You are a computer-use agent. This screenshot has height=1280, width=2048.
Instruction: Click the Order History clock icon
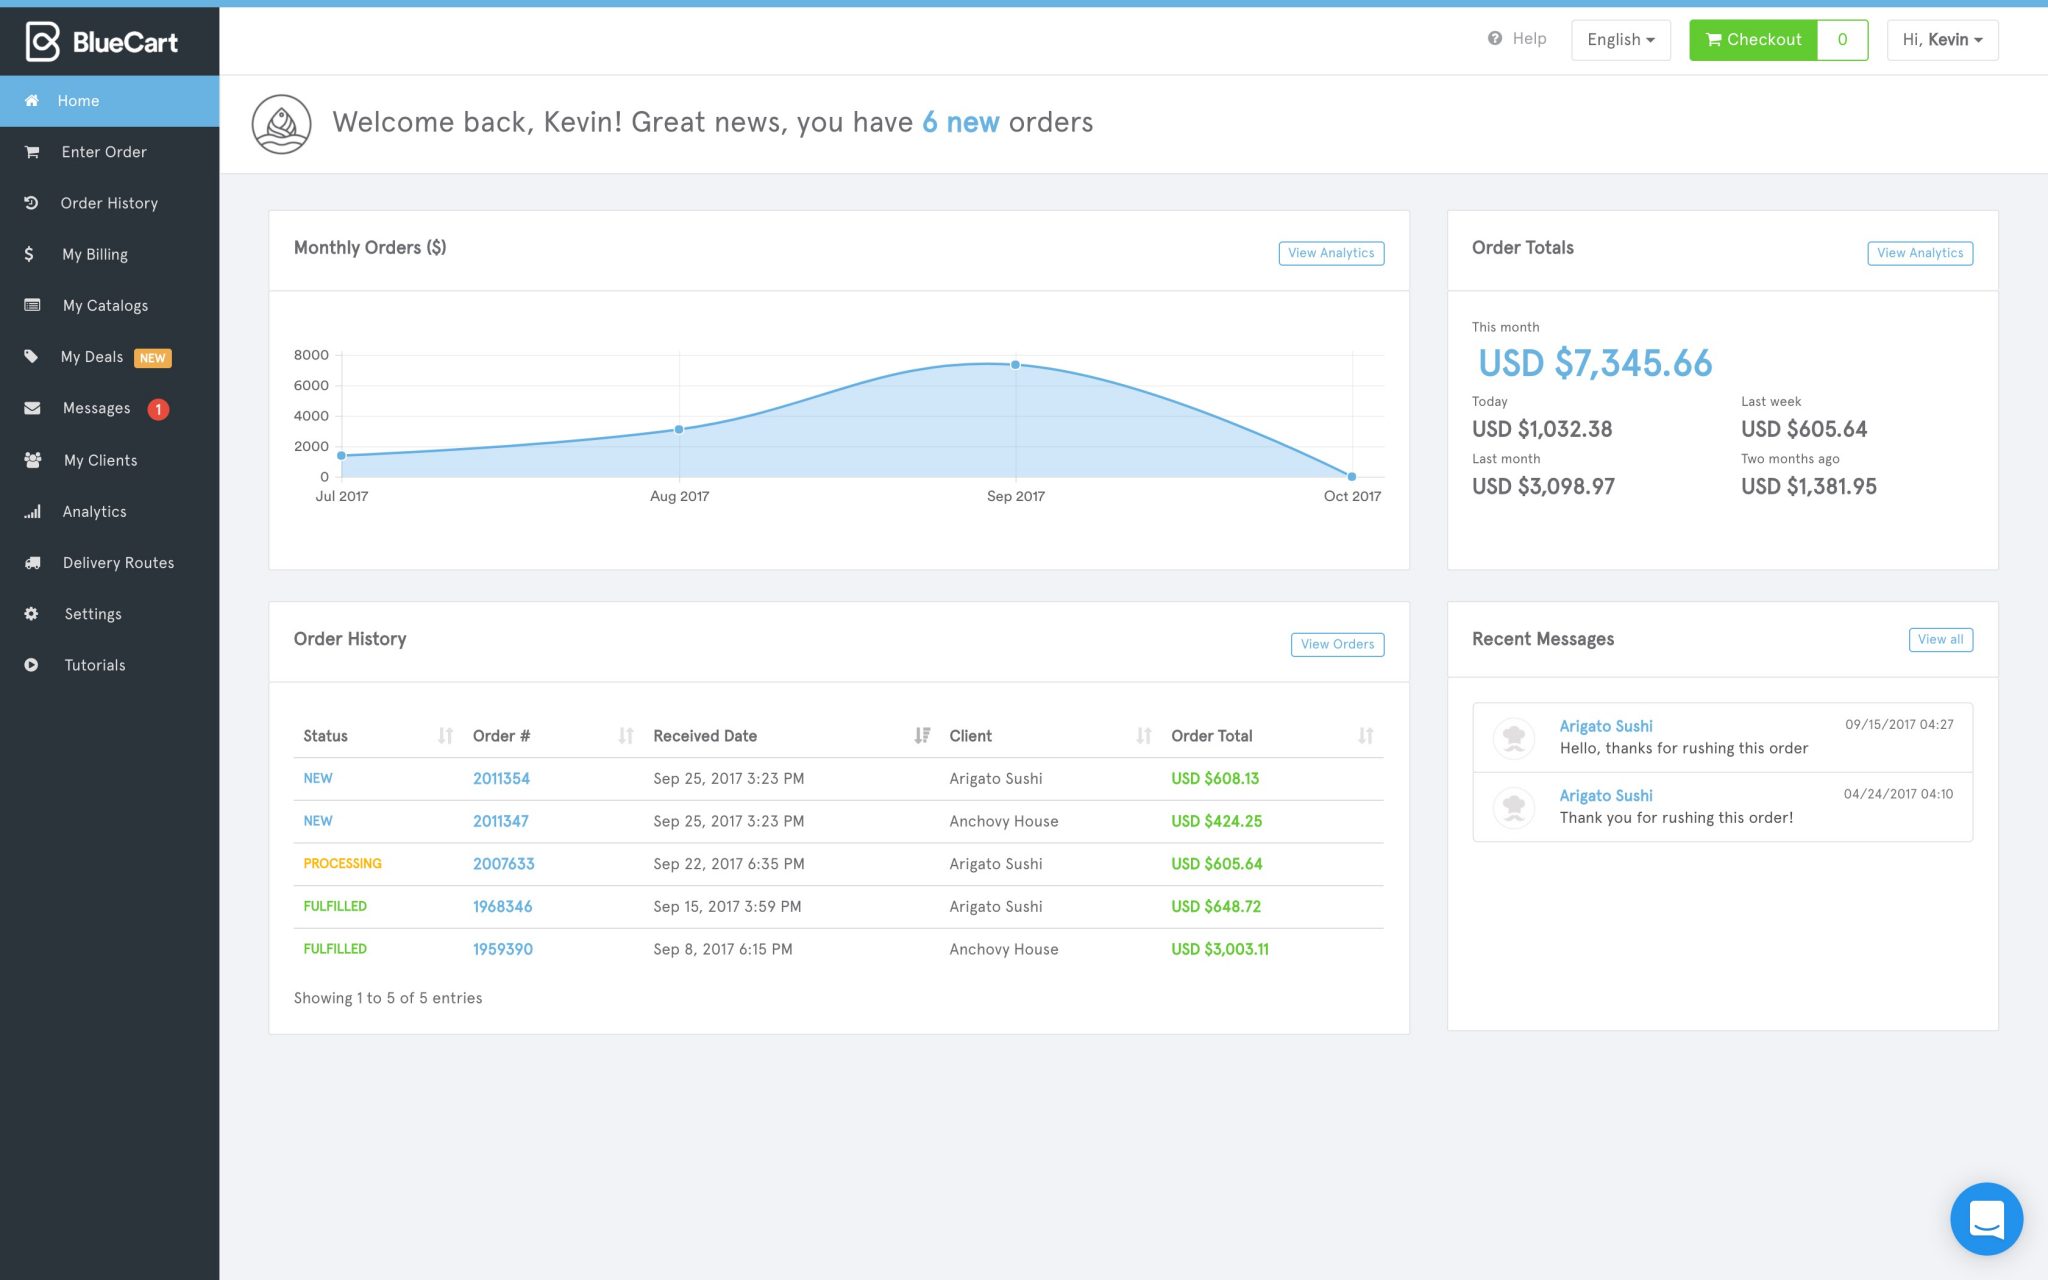coord(32,202)
